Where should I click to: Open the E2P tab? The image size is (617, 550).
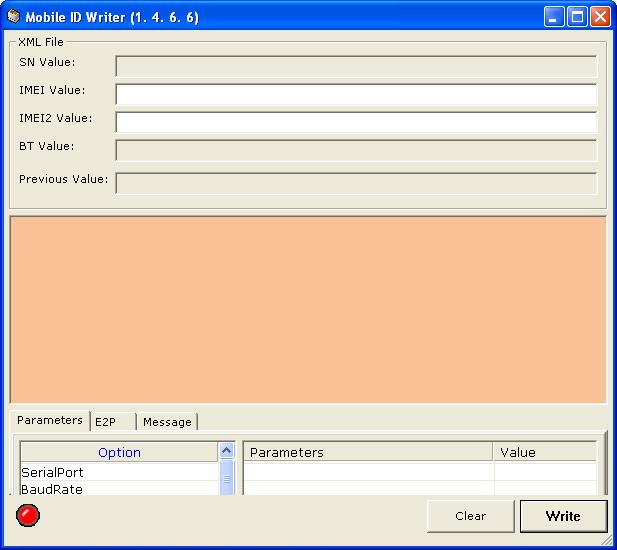click(113, 422)
